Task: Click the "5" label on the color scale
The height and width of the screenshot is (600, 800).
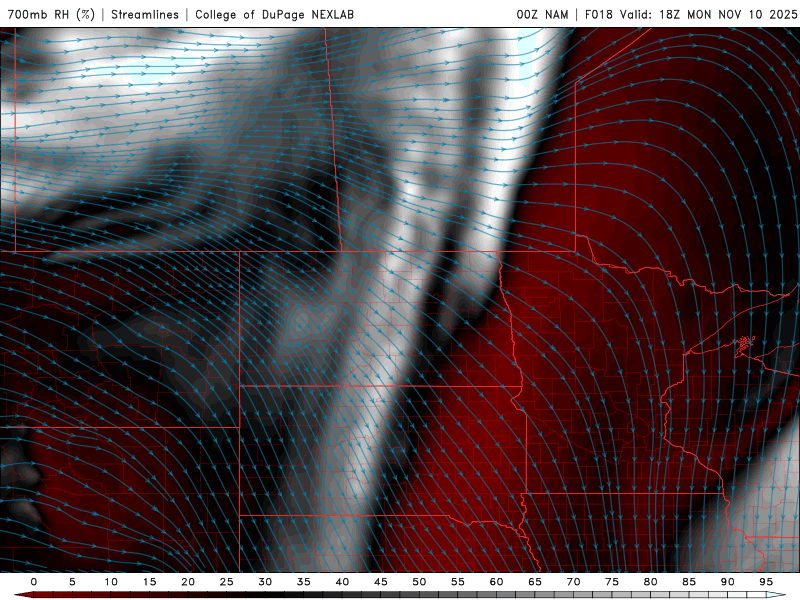Action: point(72,582)
